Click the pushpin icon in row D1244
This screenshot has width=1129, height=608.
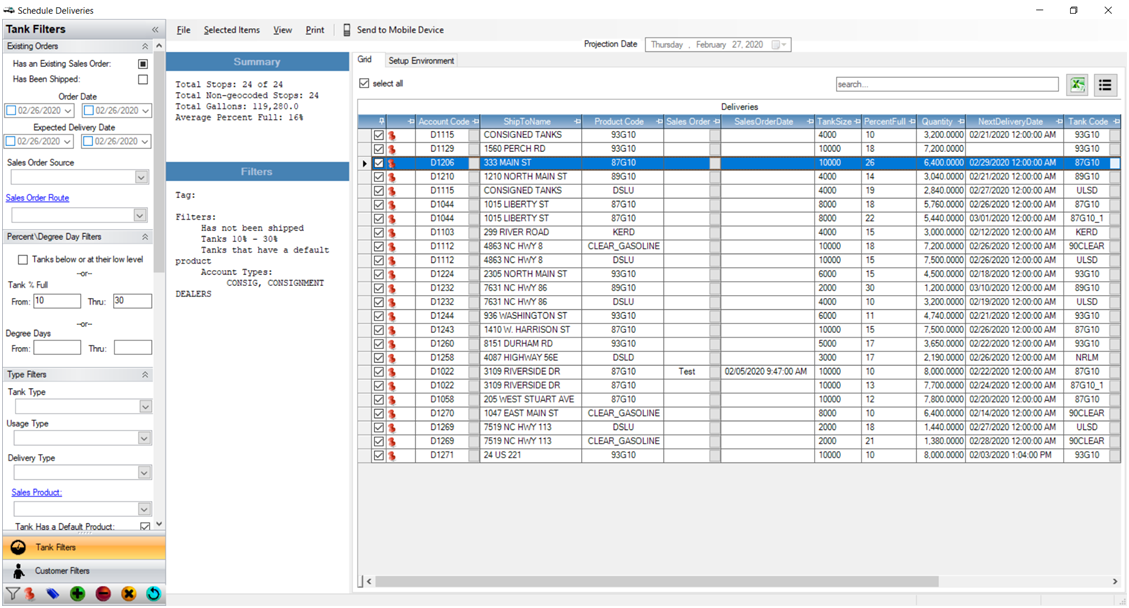(x=392, y=316)
